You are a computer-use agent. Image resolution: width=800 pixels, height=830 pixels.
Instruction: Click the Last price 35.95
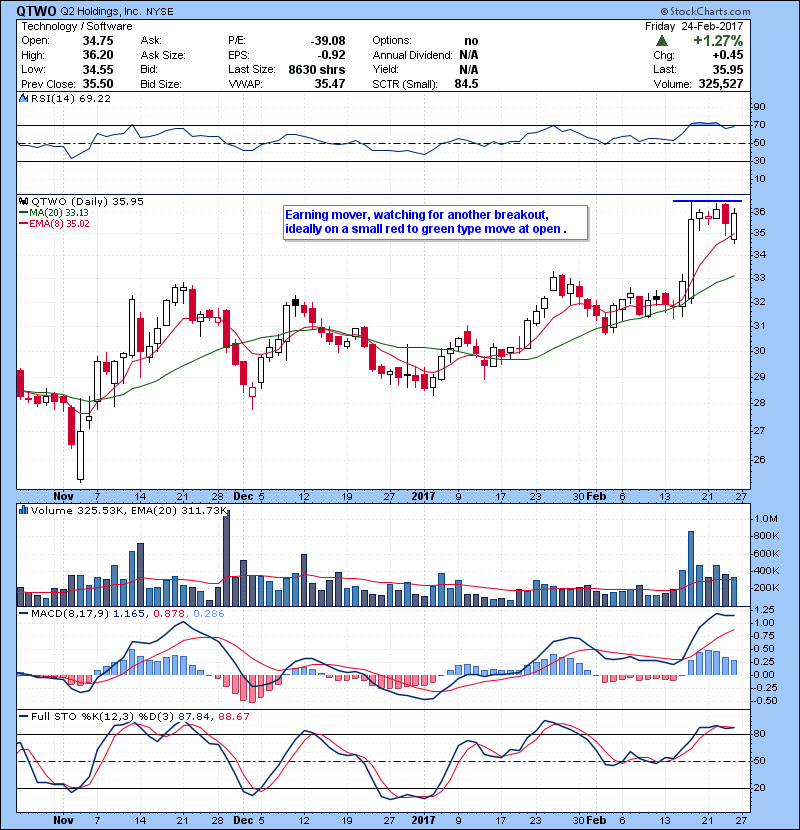tap(727, 69)
